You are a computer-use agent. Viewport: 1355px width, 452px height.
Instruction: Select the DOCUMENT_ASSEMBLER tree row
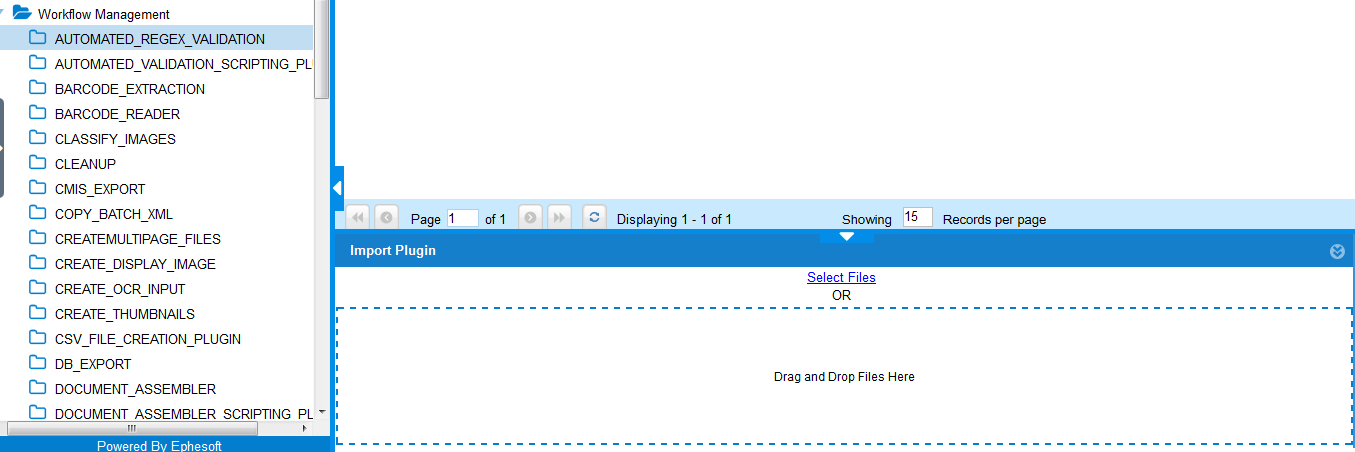(x=157, y=389)
